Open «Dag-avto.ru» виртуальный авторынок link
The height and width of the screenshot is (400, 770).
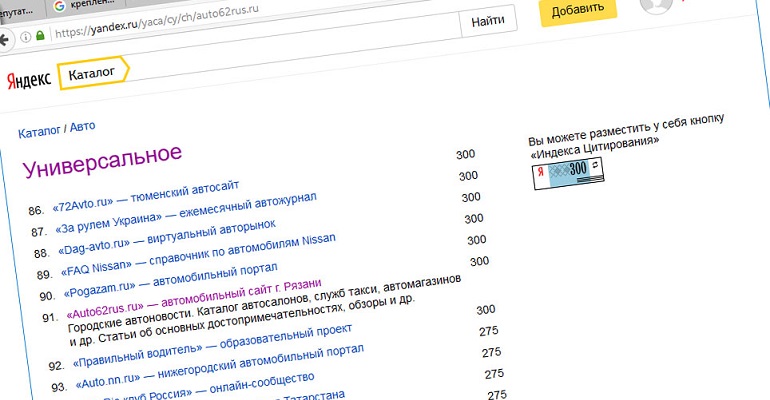[x=167, y=238]
